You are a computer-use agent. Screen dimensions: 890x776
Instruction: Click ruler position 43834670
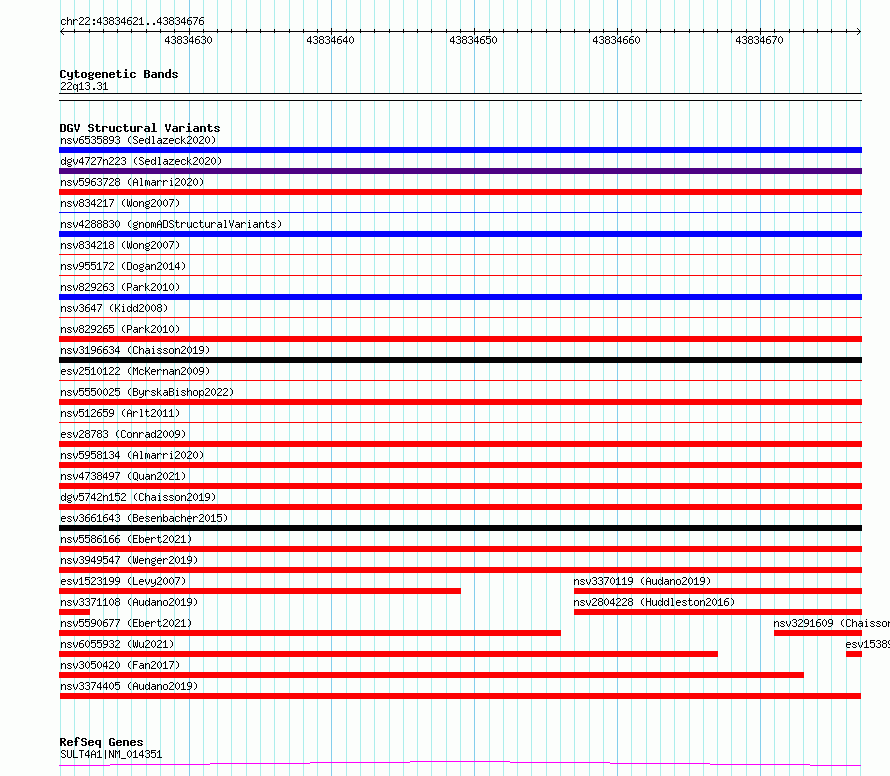point(759,40)
